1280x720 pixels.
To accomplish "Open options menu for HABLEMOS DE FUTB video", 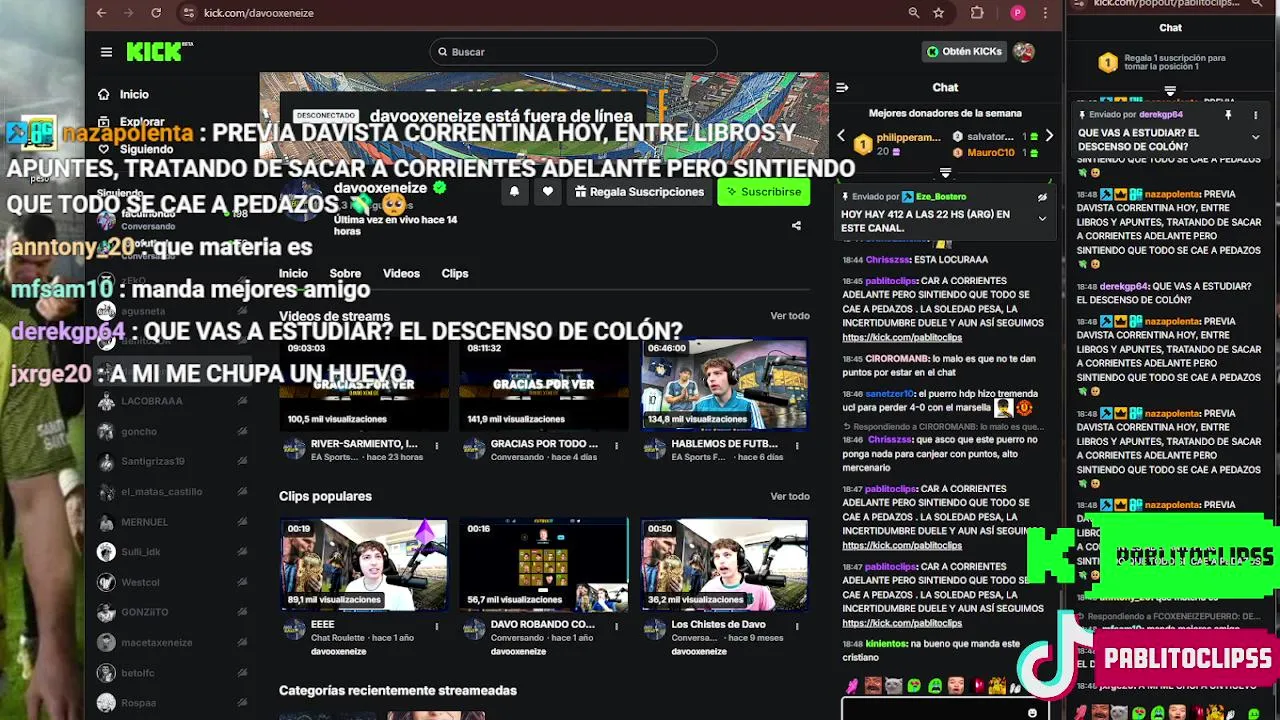I will (x=797, y=445).
